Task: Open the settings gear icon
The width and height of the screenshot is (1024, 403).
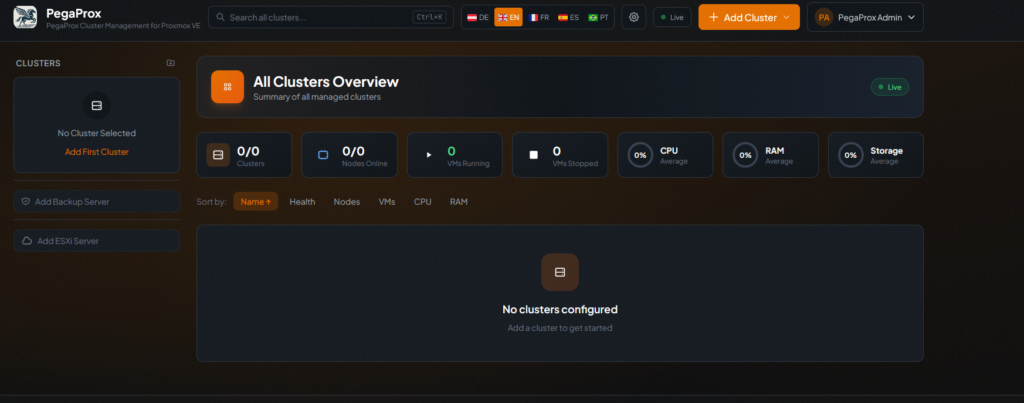Action: [633, 18]
